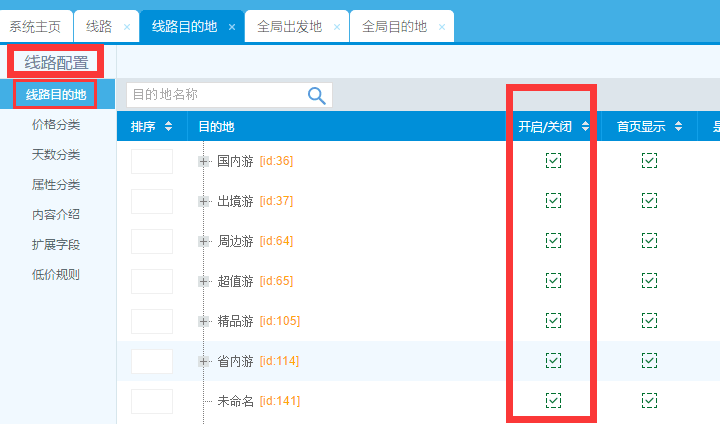Close the 线路 tab
The width and height of the screenshot is (720, 424).
tap(126, 27)
